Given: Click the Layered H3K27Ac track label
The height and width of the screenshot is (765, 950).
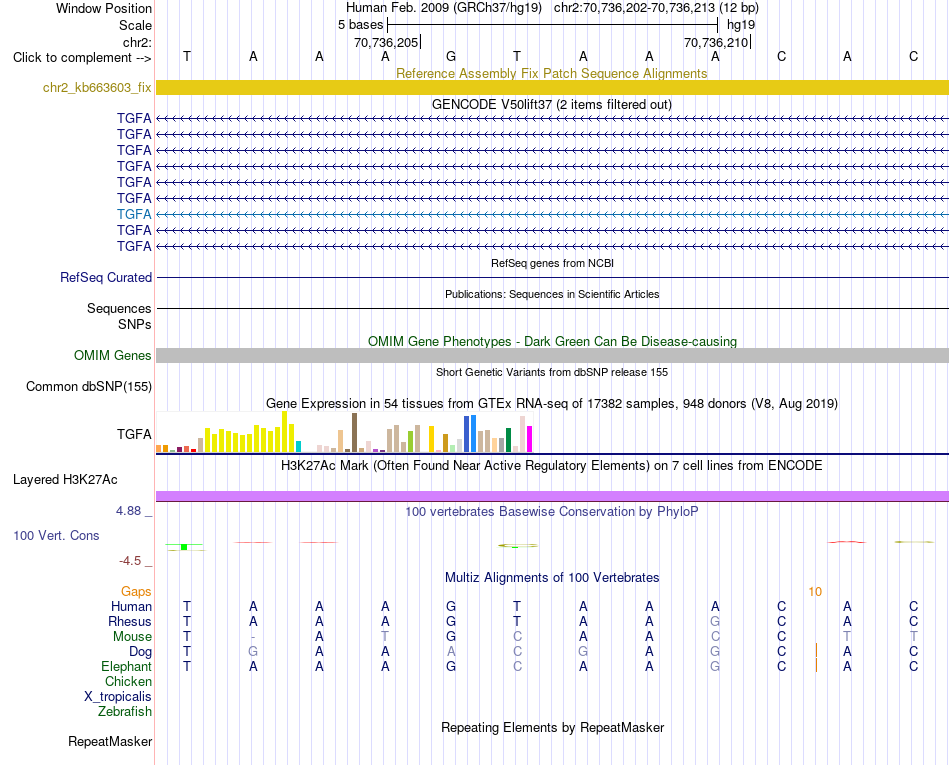Looking at the screenshot, I should tap(65, 480).
